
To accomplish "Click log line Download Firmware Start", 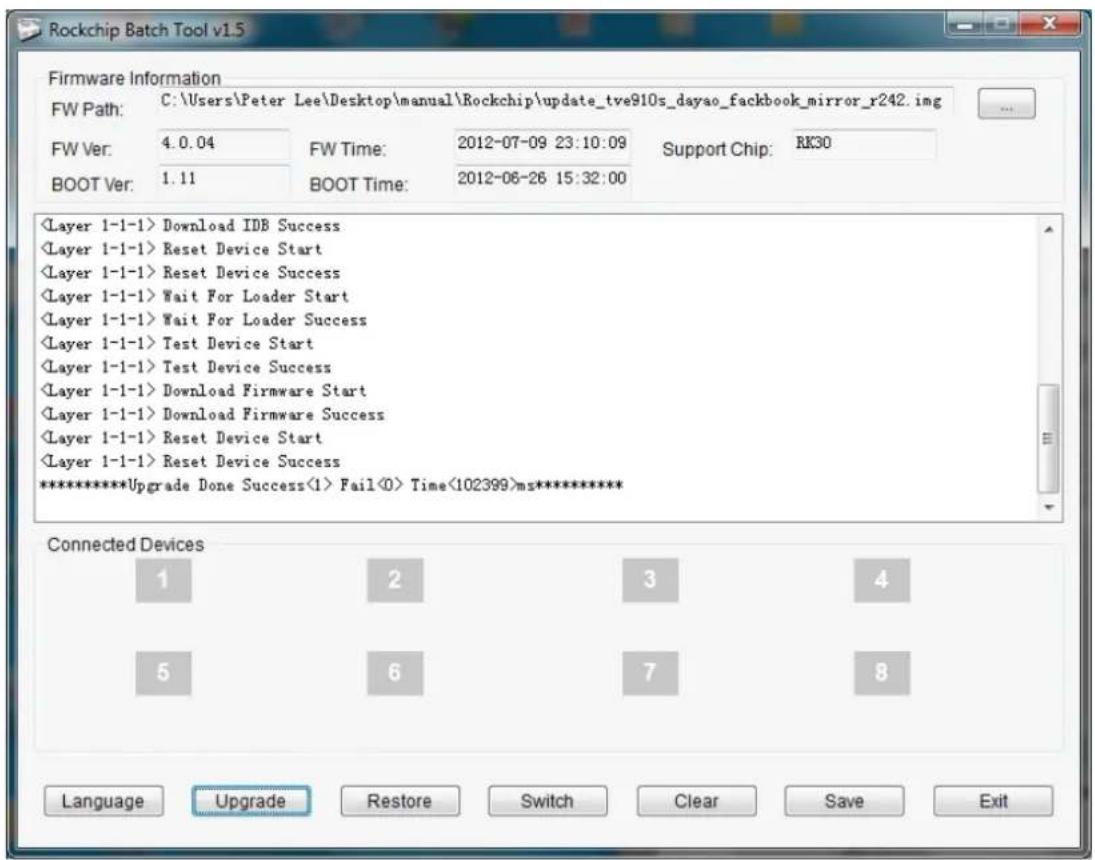I will coord(203,391).
